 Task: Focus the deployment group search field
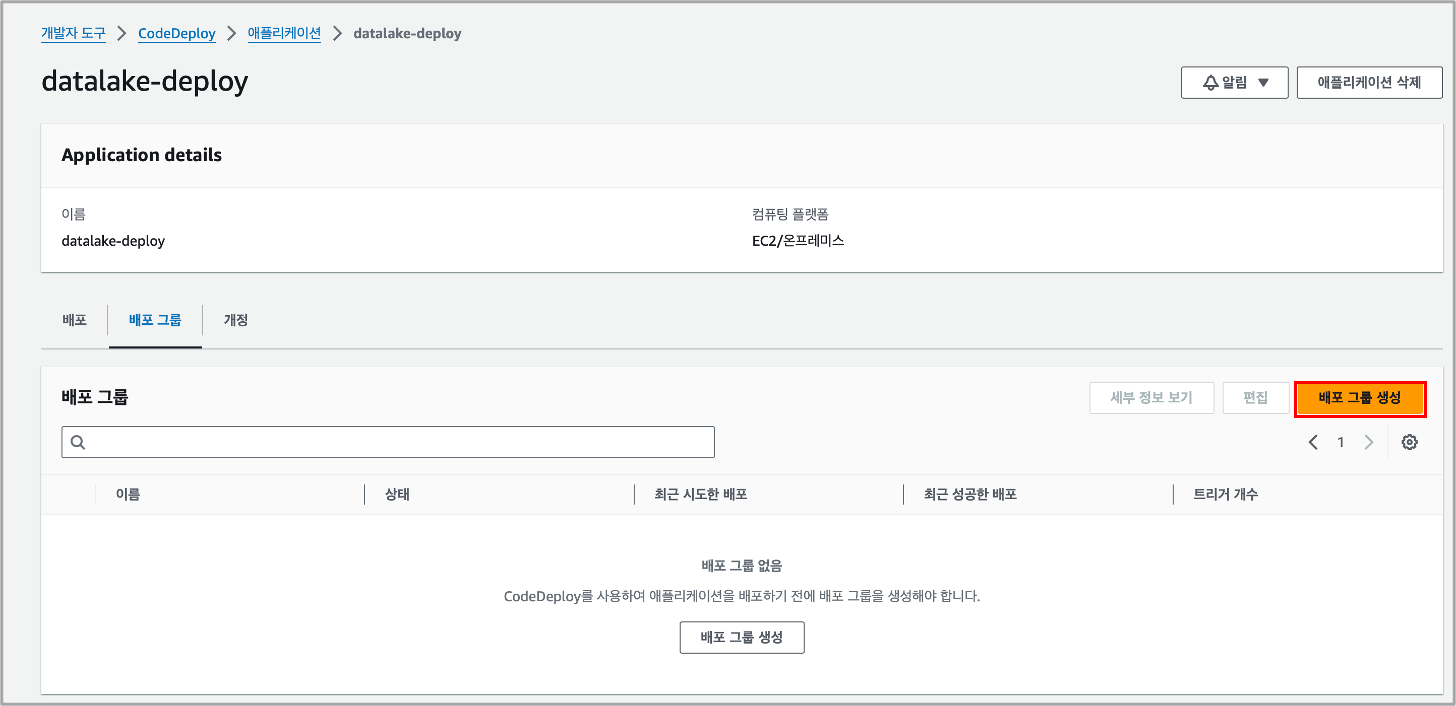tap(388, 442)
